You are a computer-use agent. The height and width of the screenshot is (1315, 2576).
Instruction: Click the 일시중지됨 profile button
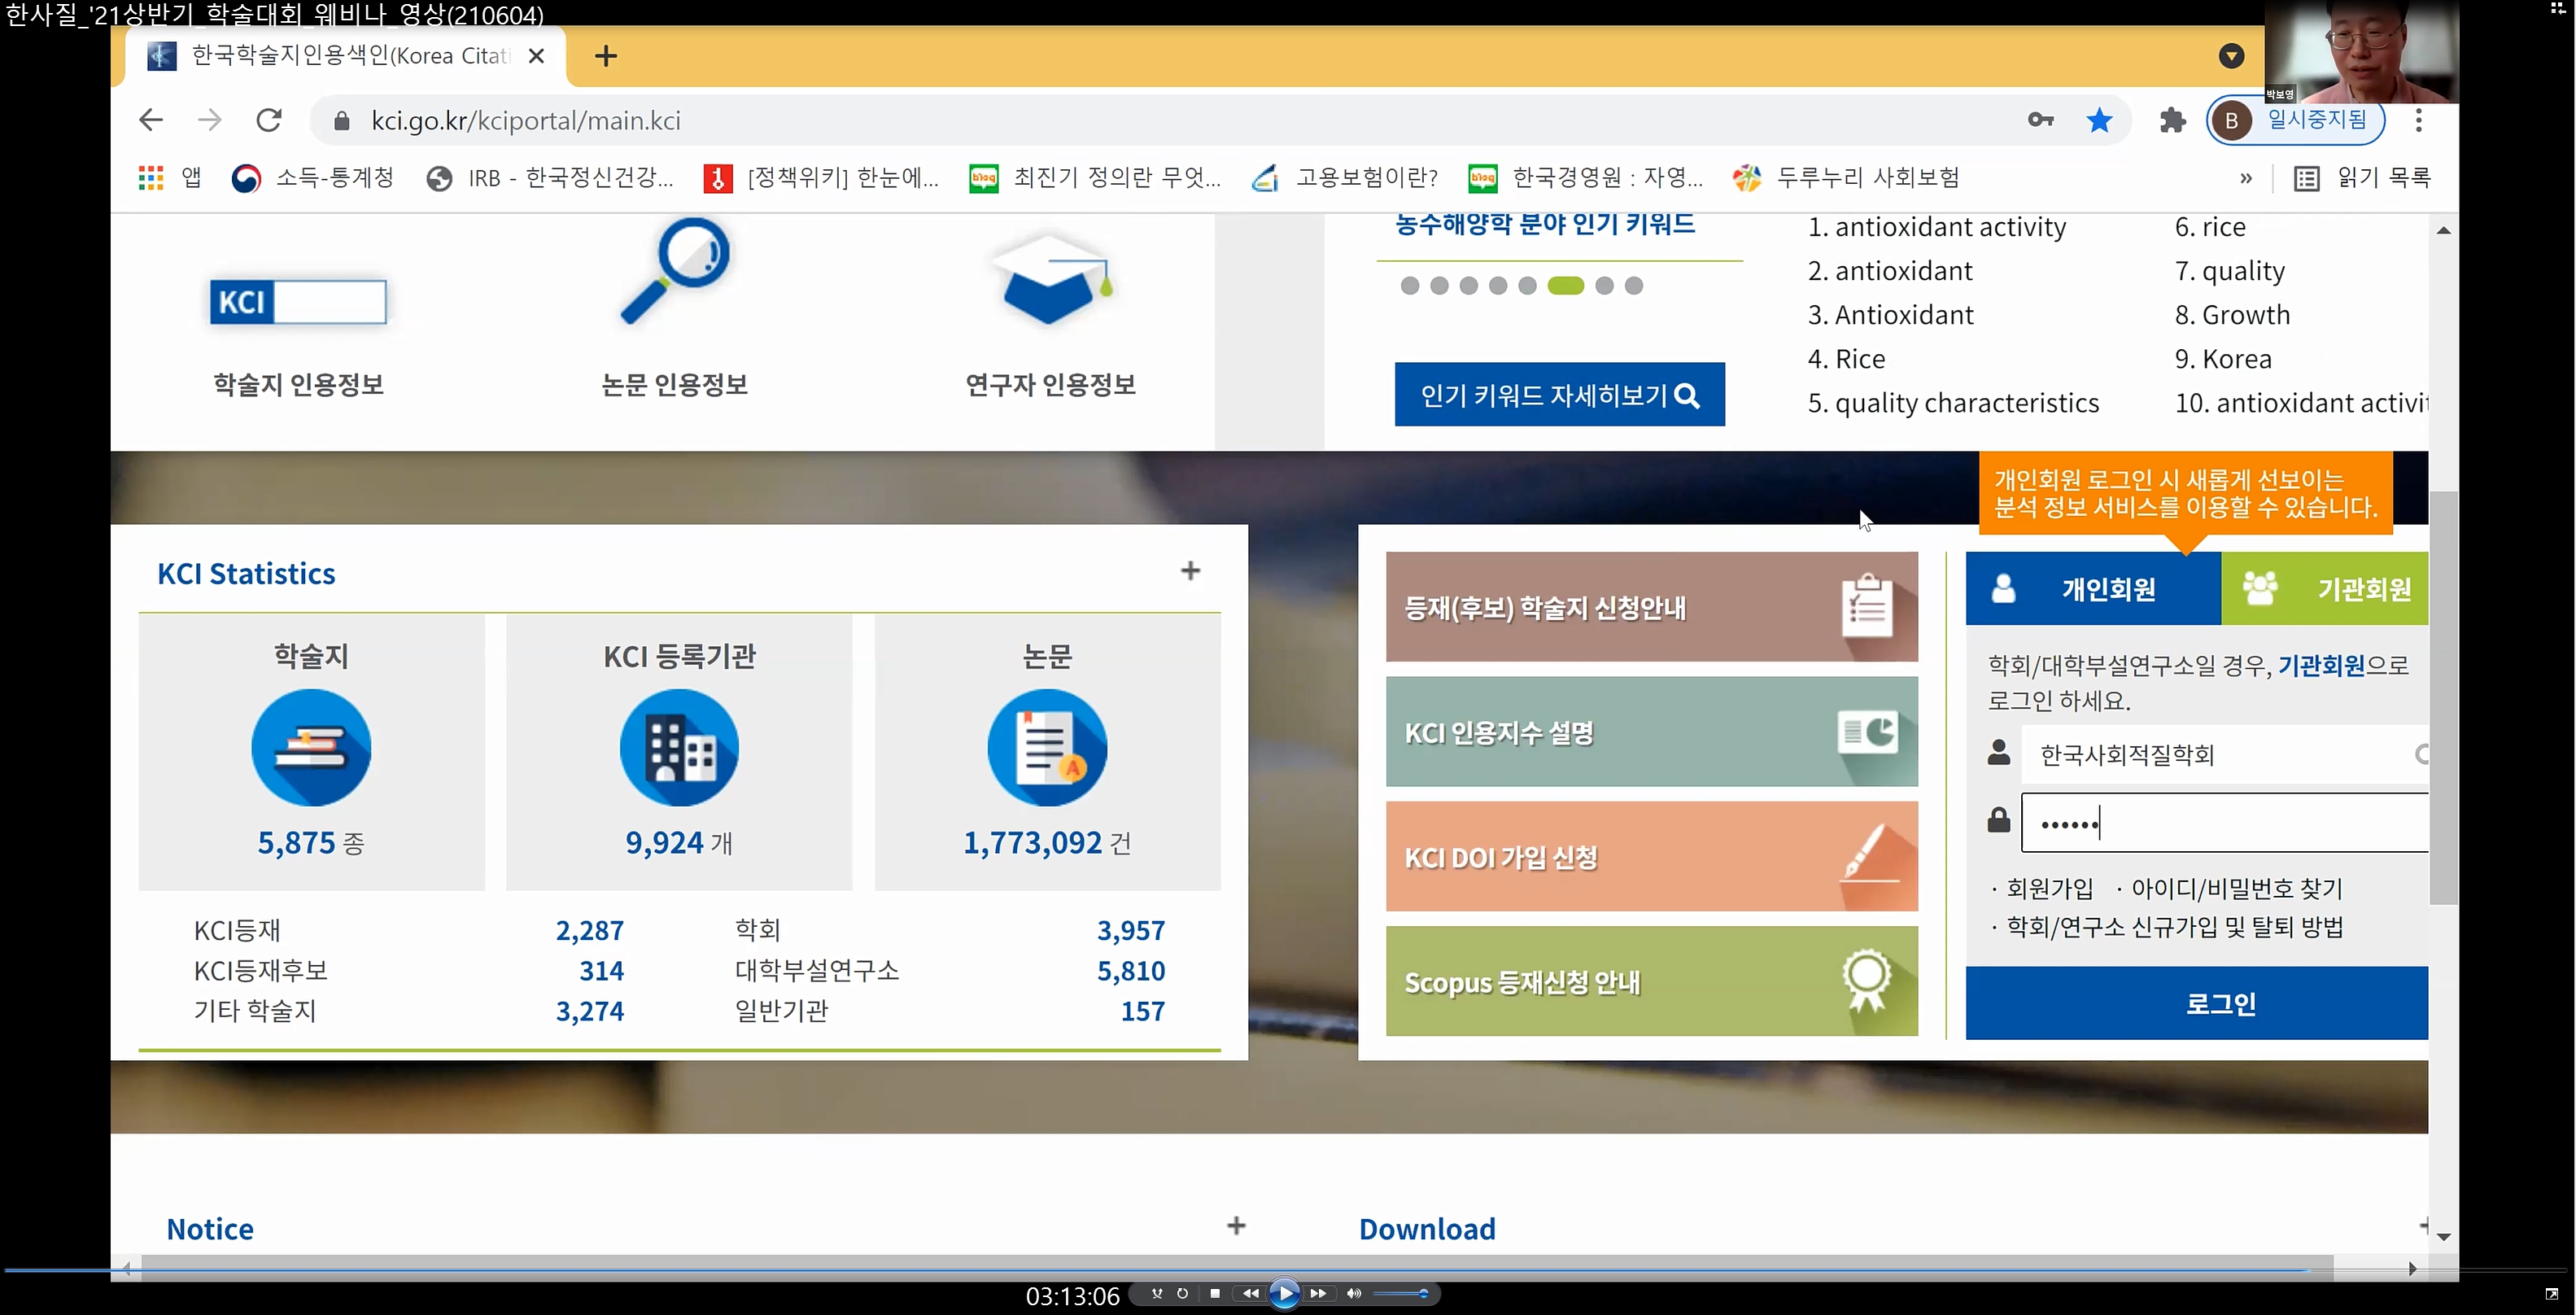[x=2296, y=120]
